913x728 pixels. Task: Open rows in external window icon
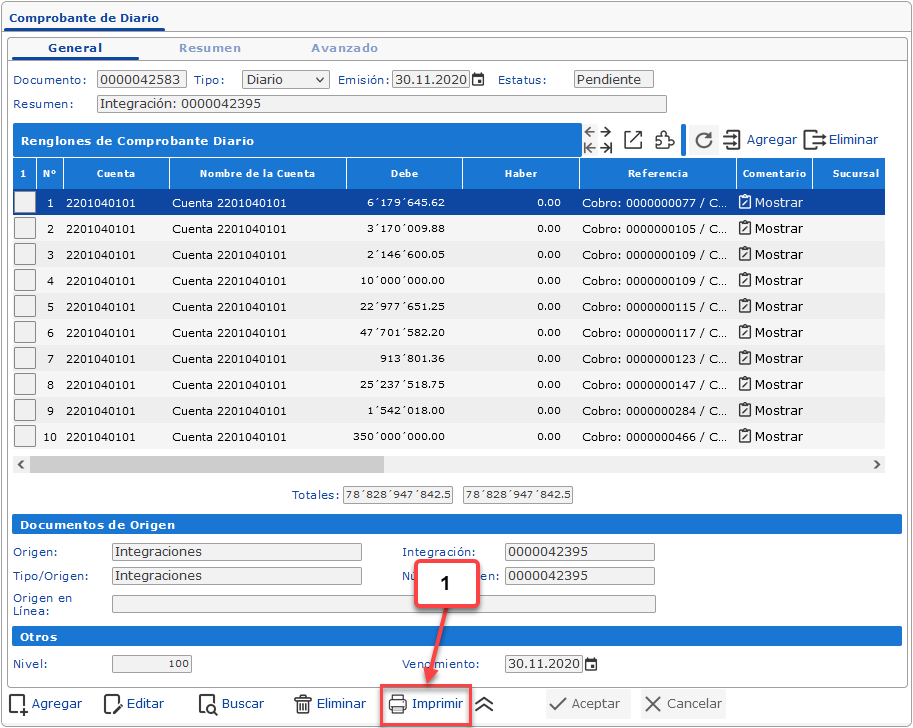tap(633, 140)
